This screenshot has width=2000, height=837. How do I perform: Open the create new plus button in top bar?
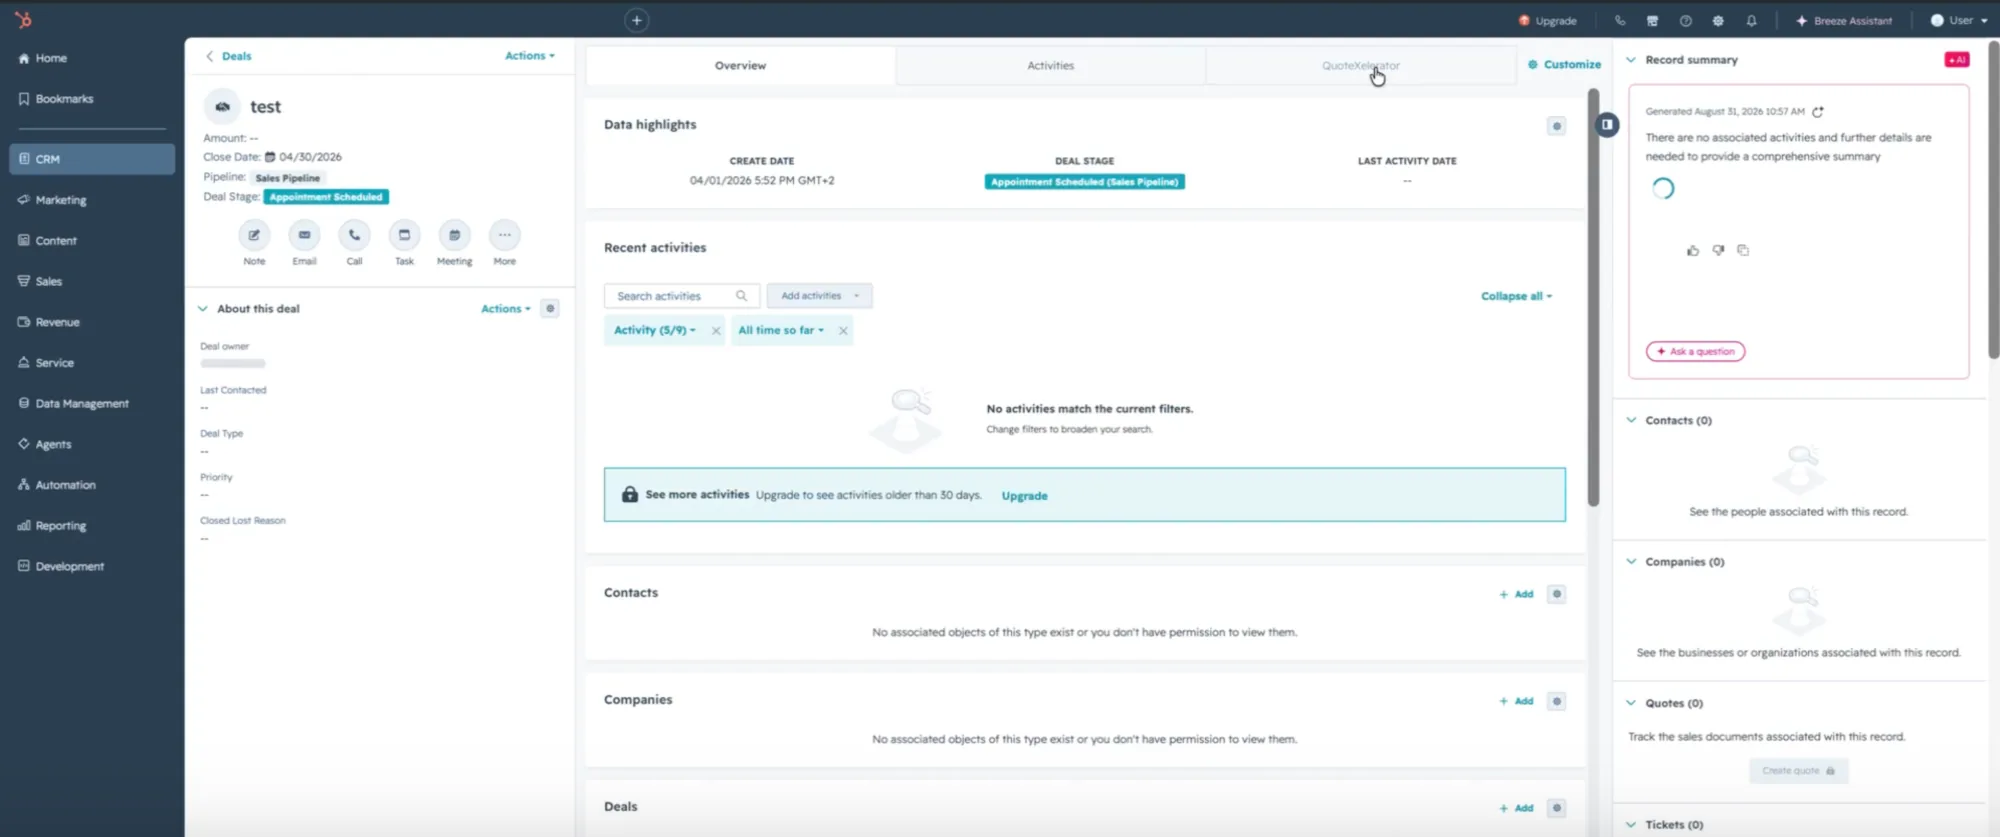tap(637, 20)
